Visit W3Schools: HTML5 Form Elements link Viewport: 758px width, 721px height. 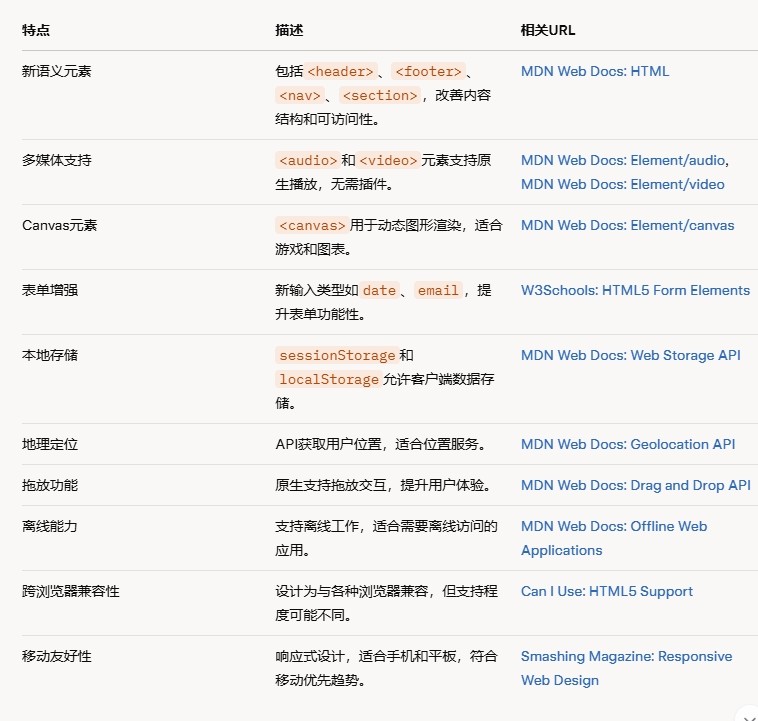[635, 290]
